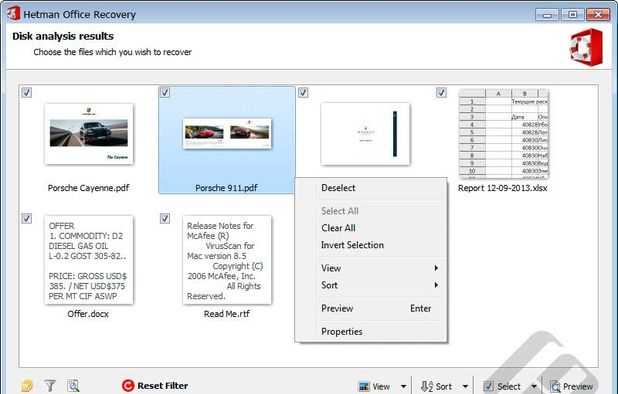Image resolution: width=618 pixels, height=394 pixels.
Task: Click the file name Report 12-09-2013.xlsx
Action: [503, 188]
